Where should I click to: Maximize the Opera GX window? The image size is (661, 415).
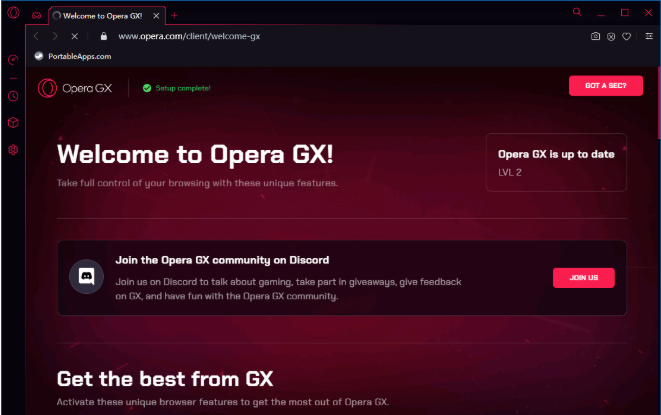pos(625,13)
